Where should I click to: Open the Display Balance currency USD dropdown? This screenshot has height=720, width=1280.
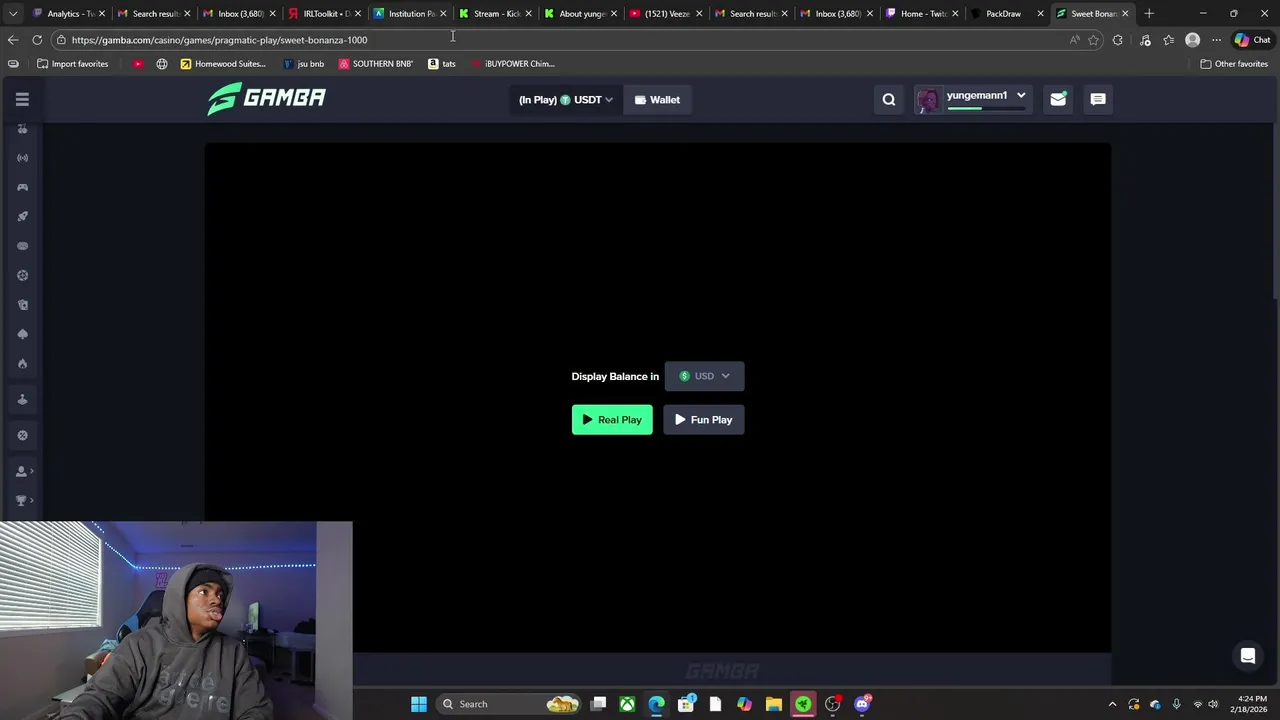click(704, 376)
